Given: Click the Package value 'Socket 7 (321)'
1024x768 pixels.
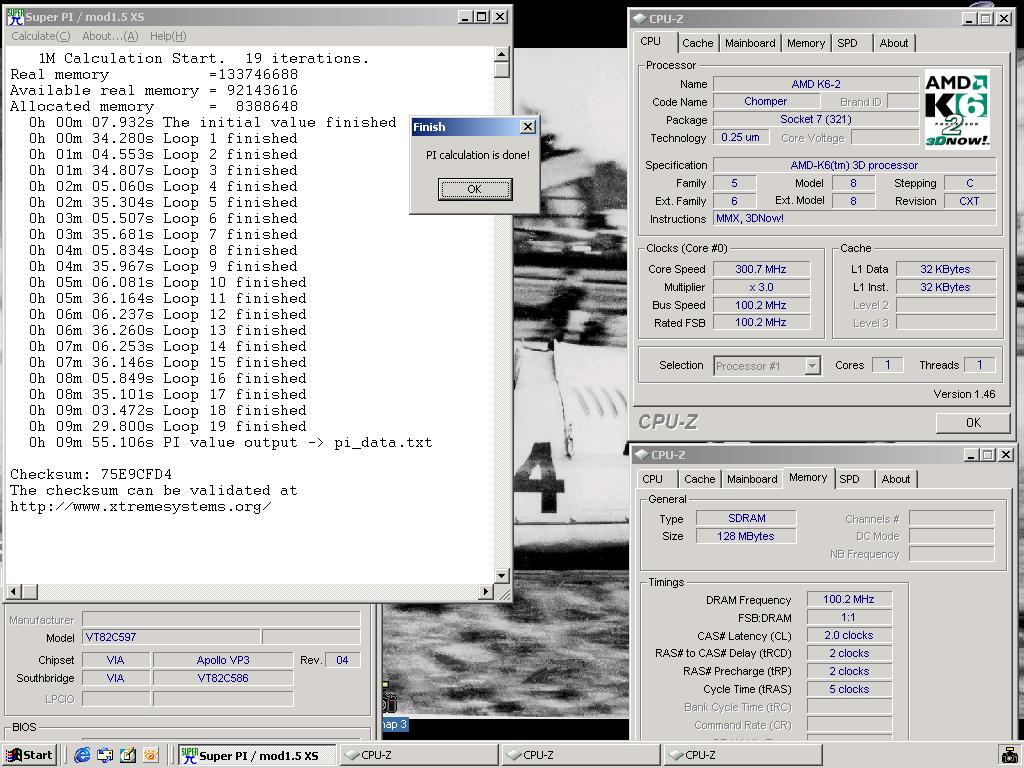Looking at the screenshot, I should tap(816, 119).
